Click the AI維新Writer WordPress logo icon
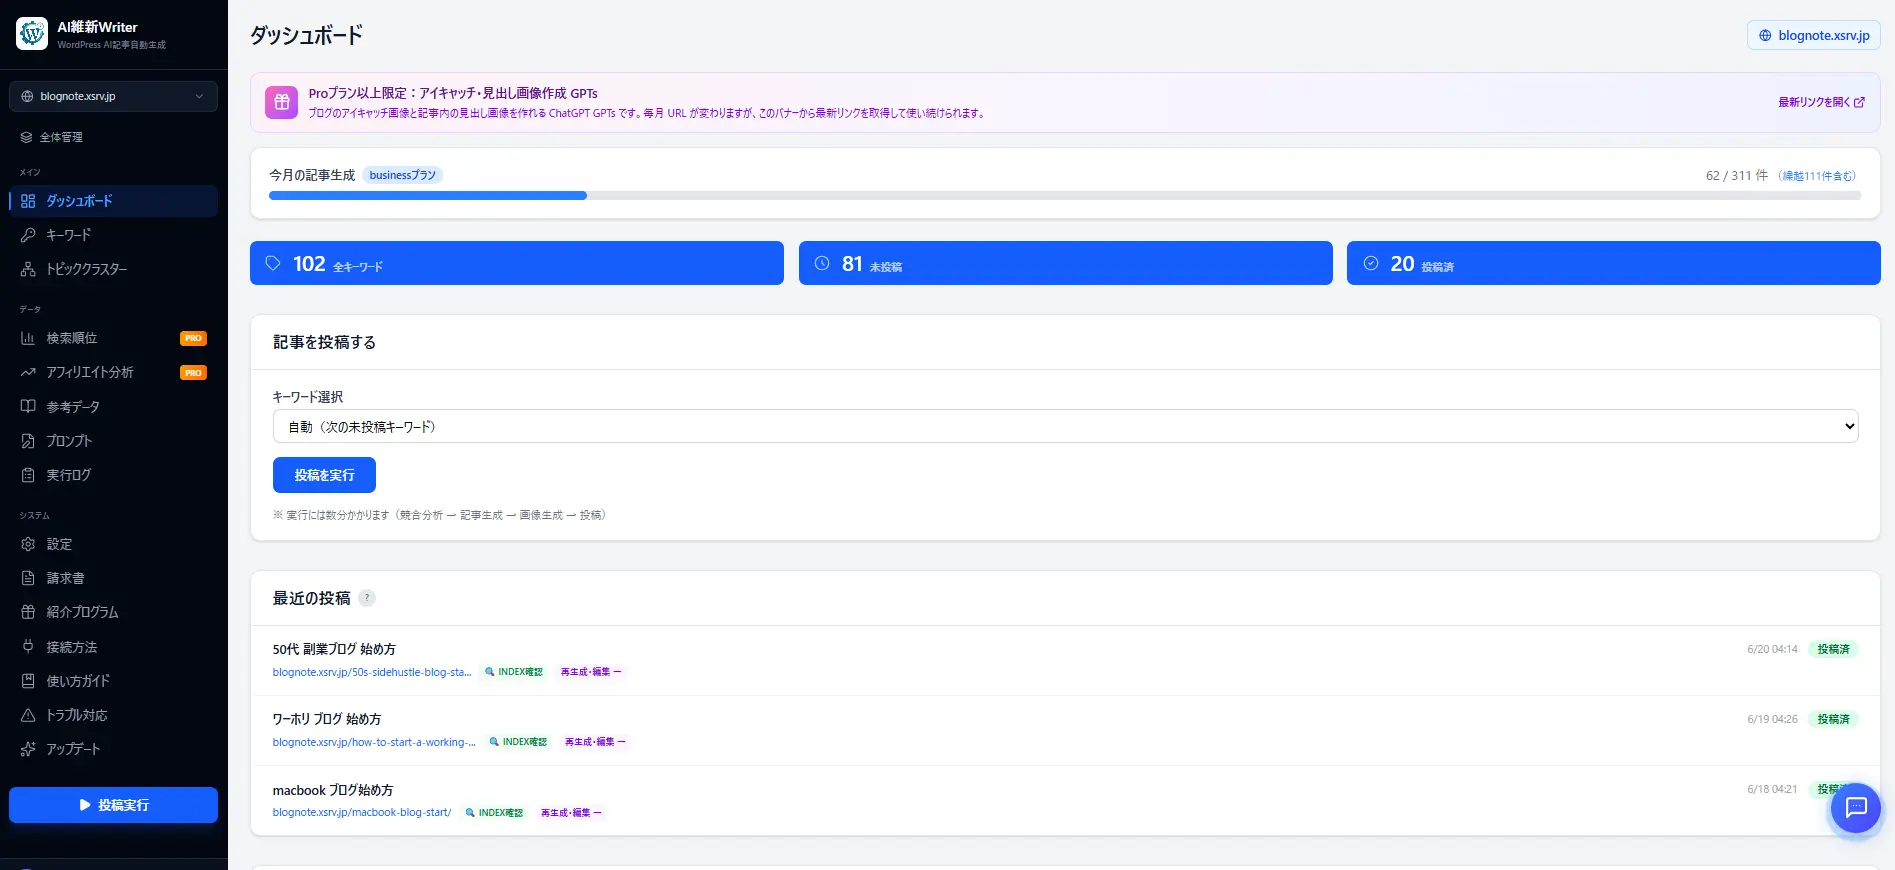 click(x=32, y=34)
